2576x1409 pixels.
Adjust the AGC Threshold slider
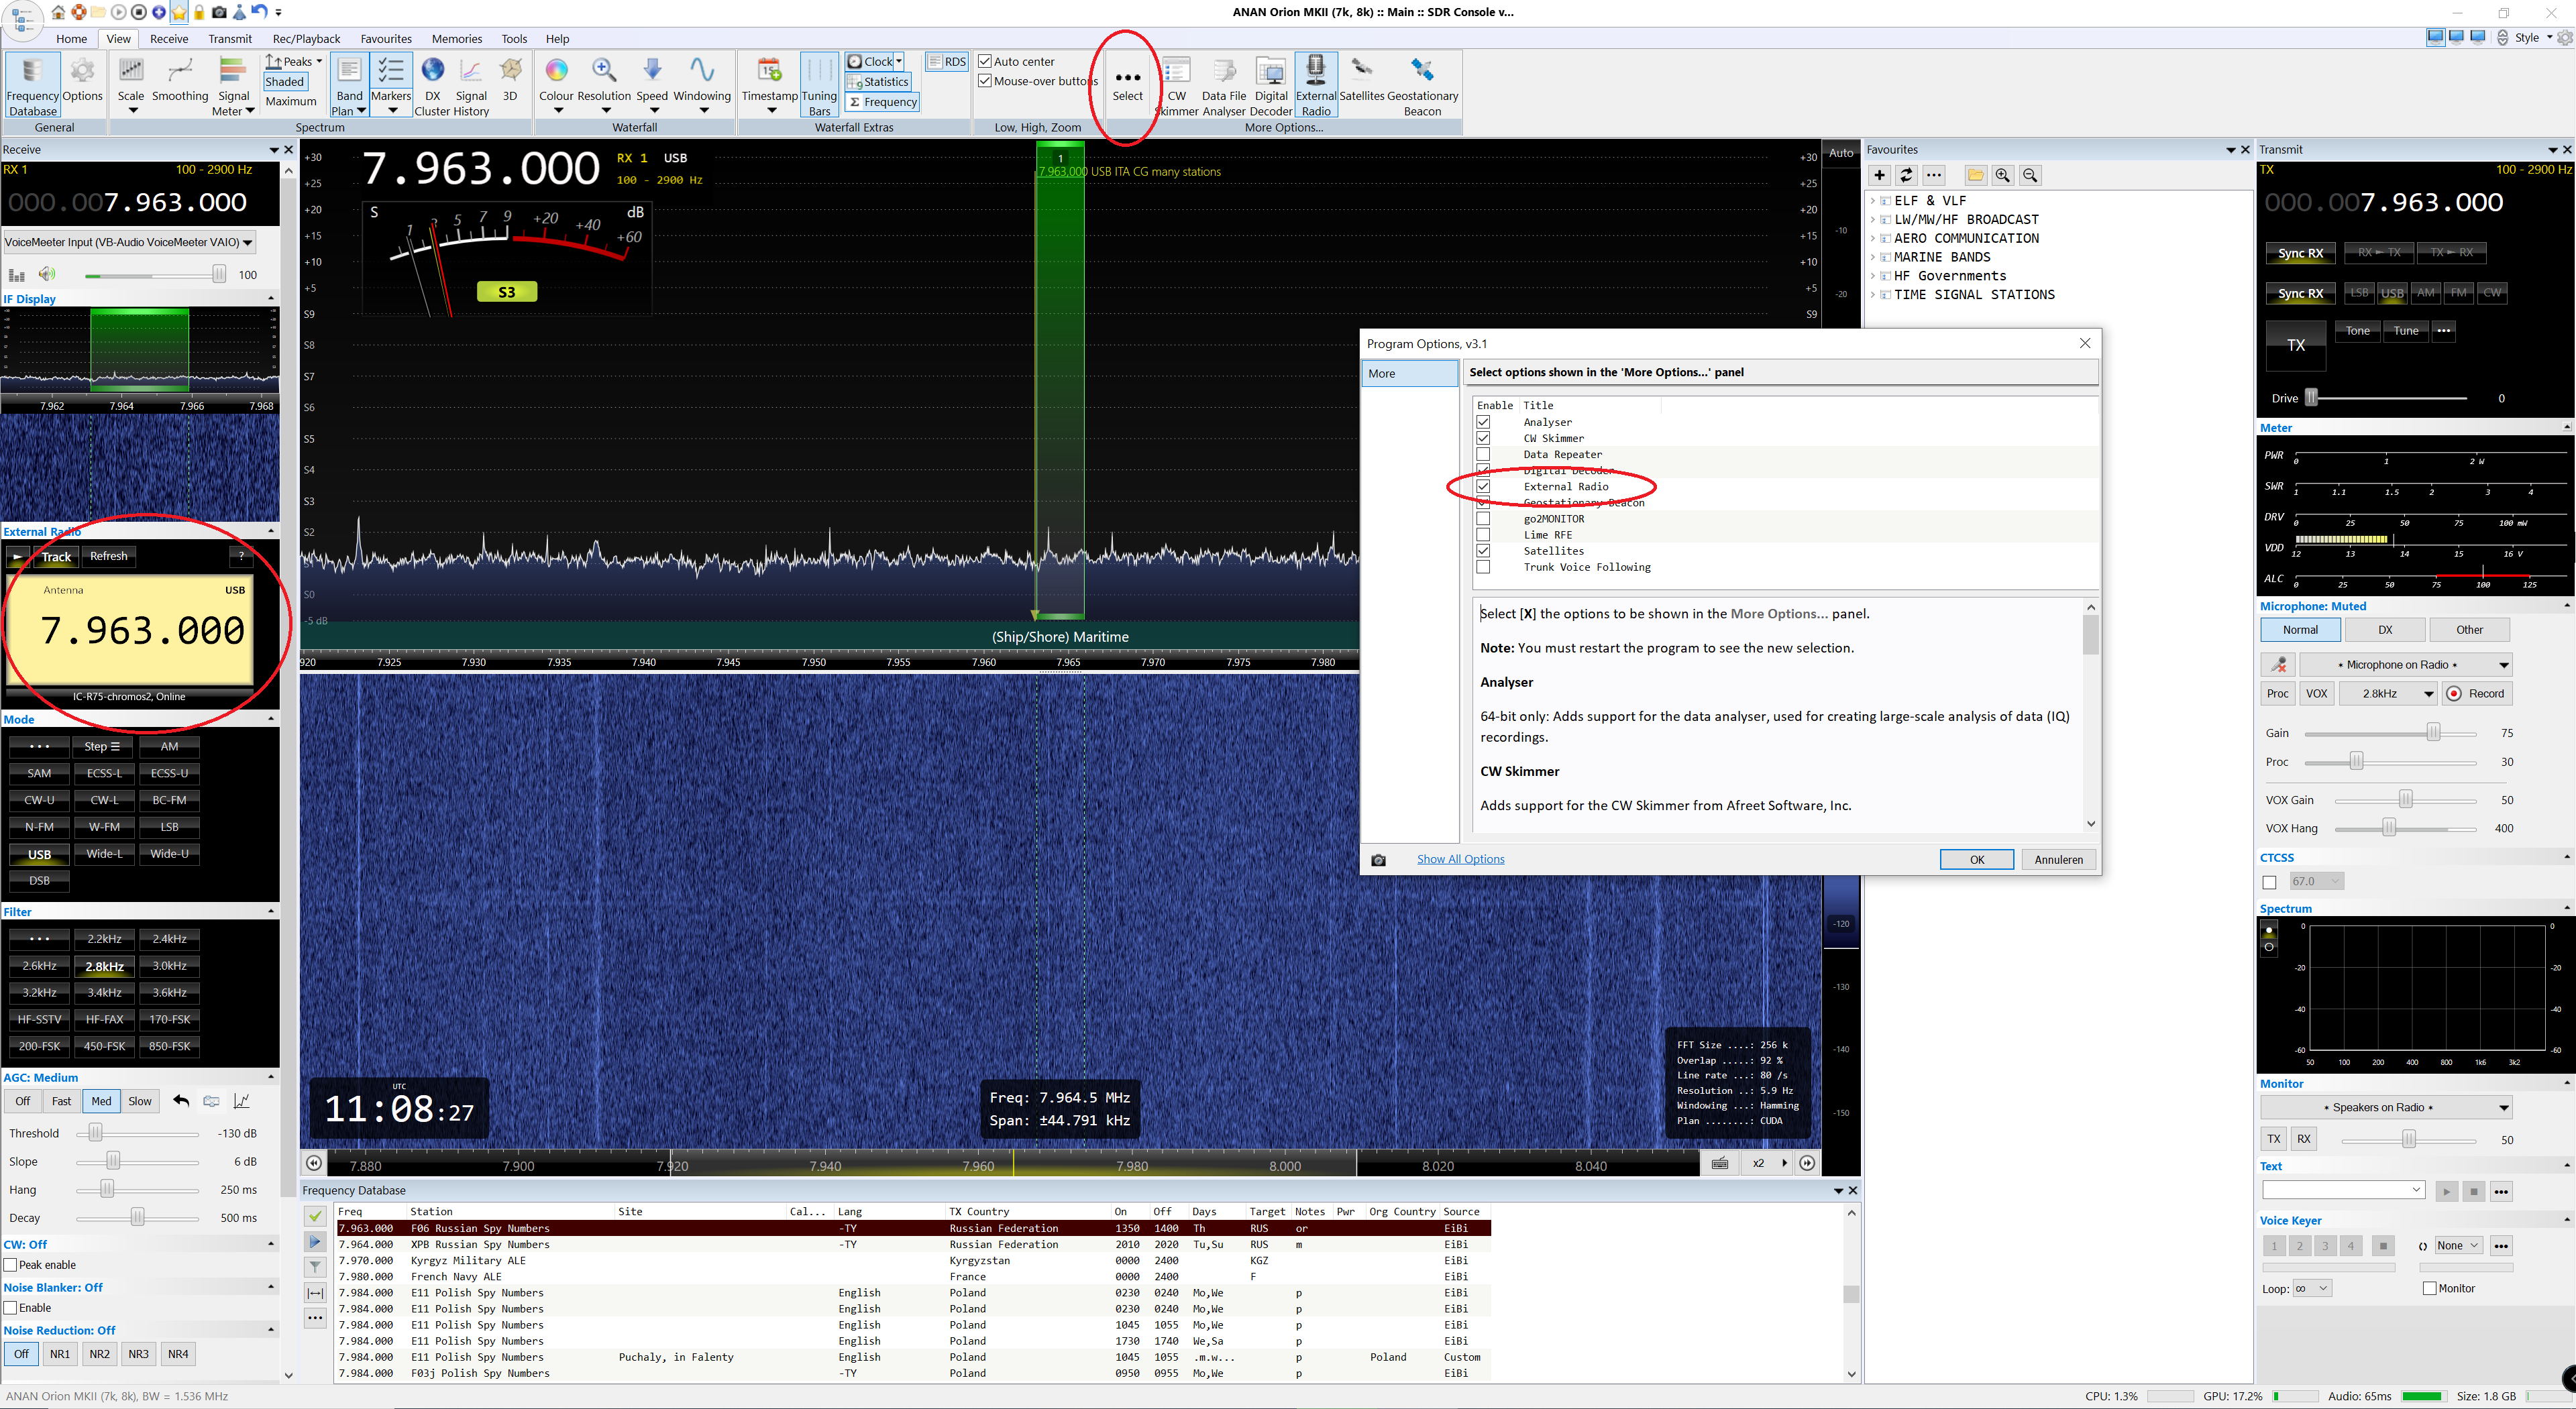(96, 1133)
